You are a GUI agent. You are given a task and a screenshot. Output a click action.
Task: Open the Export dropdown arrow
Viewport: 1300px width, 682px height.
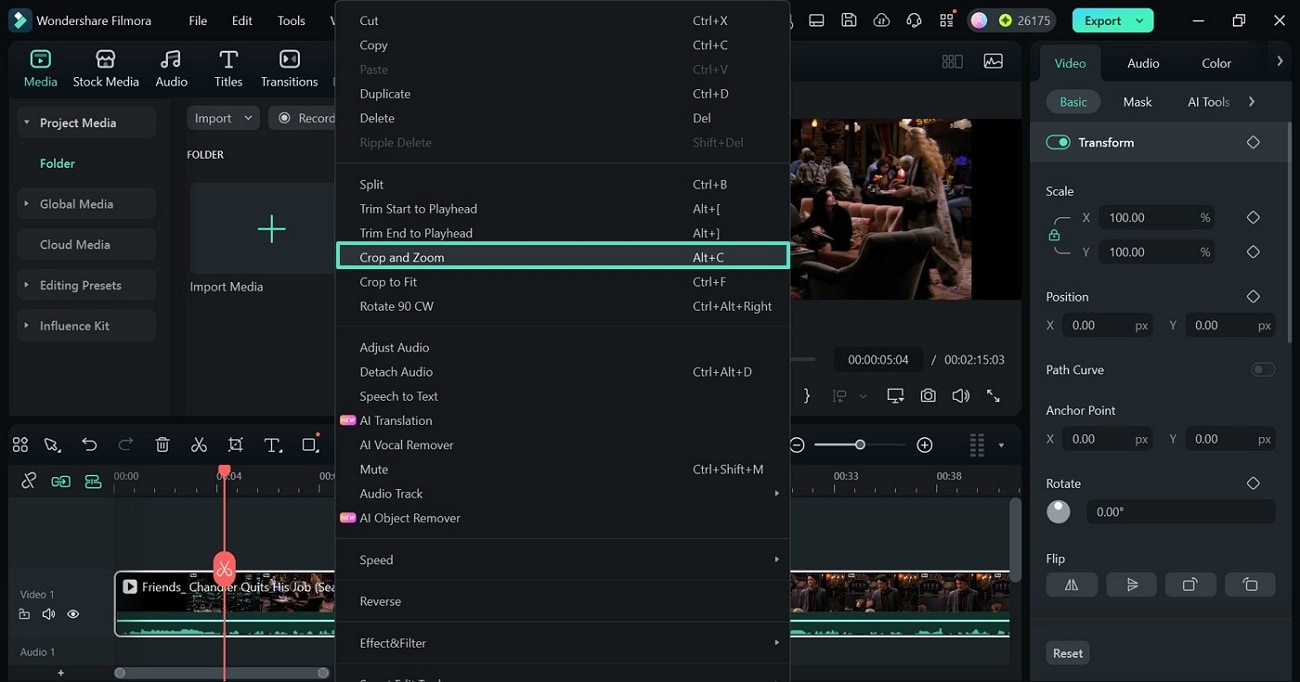(1140, 20)
